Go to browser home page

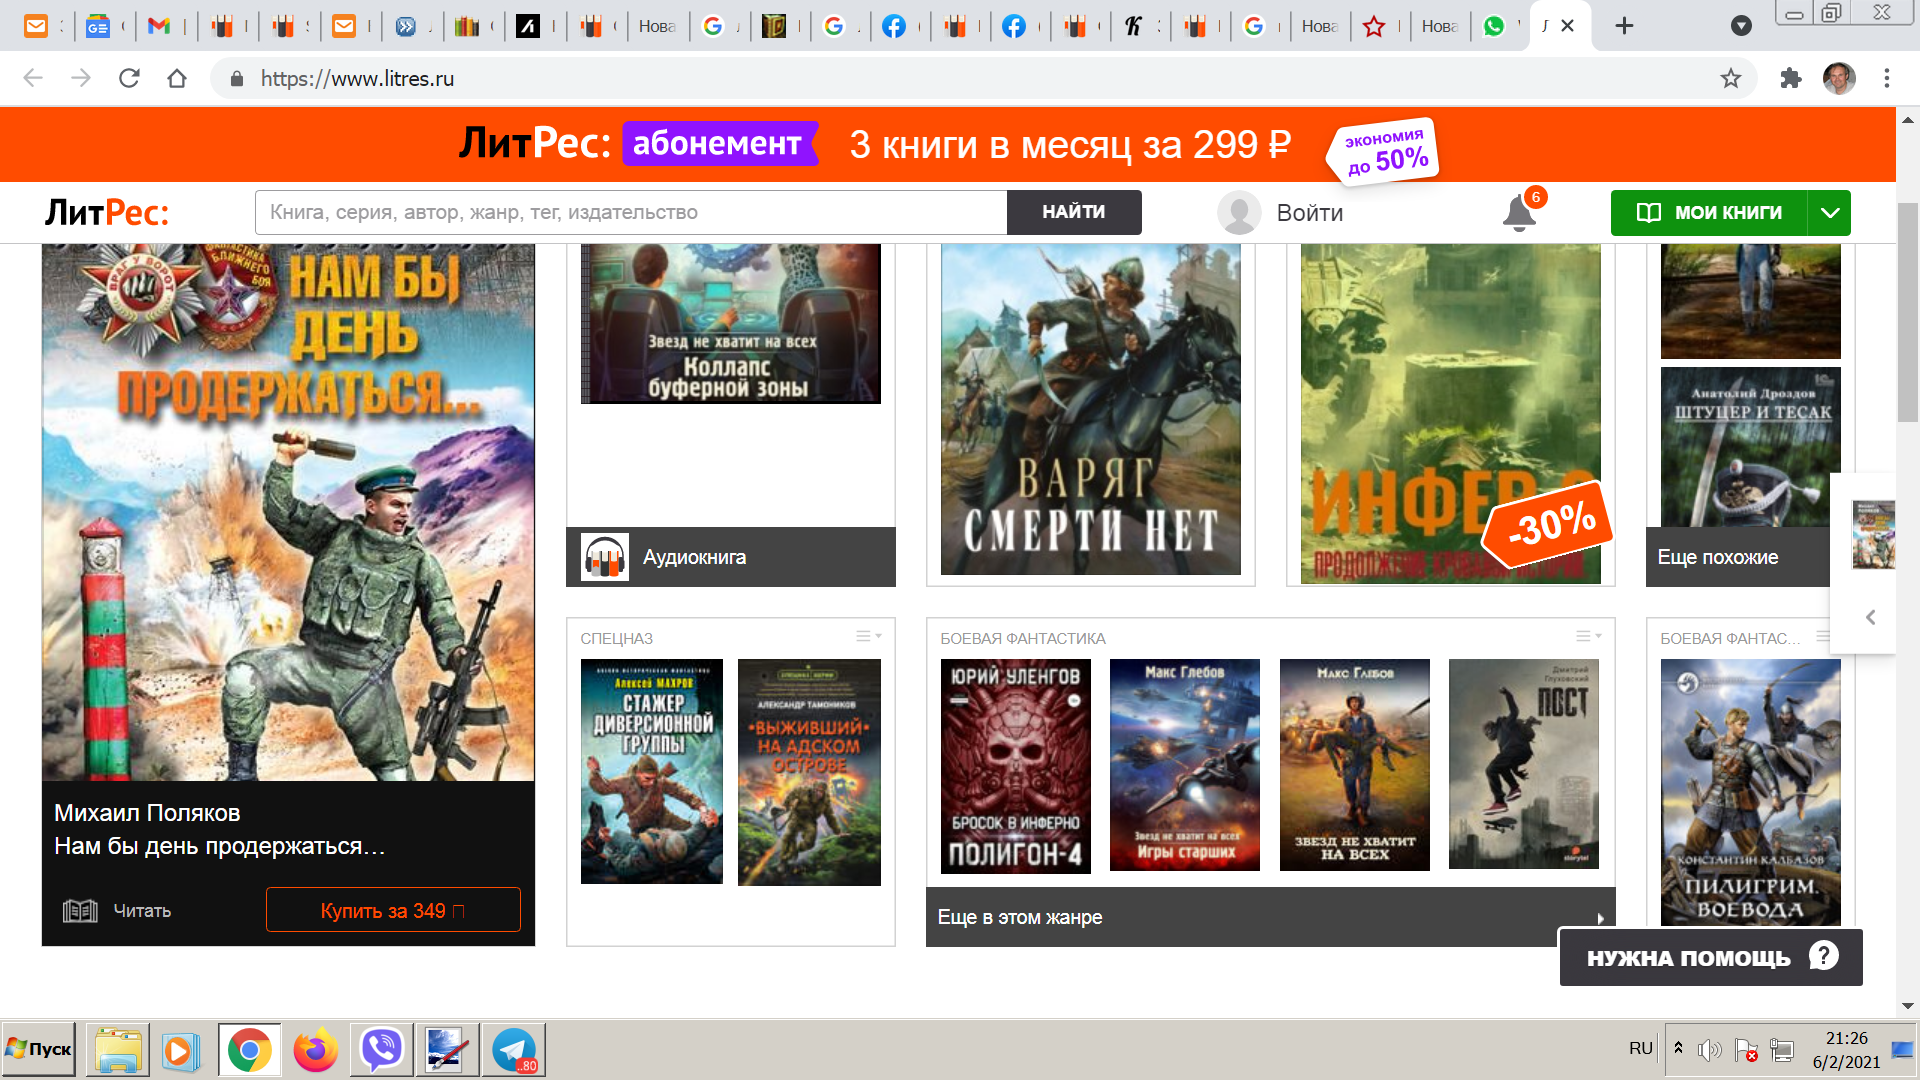(177, 78)
